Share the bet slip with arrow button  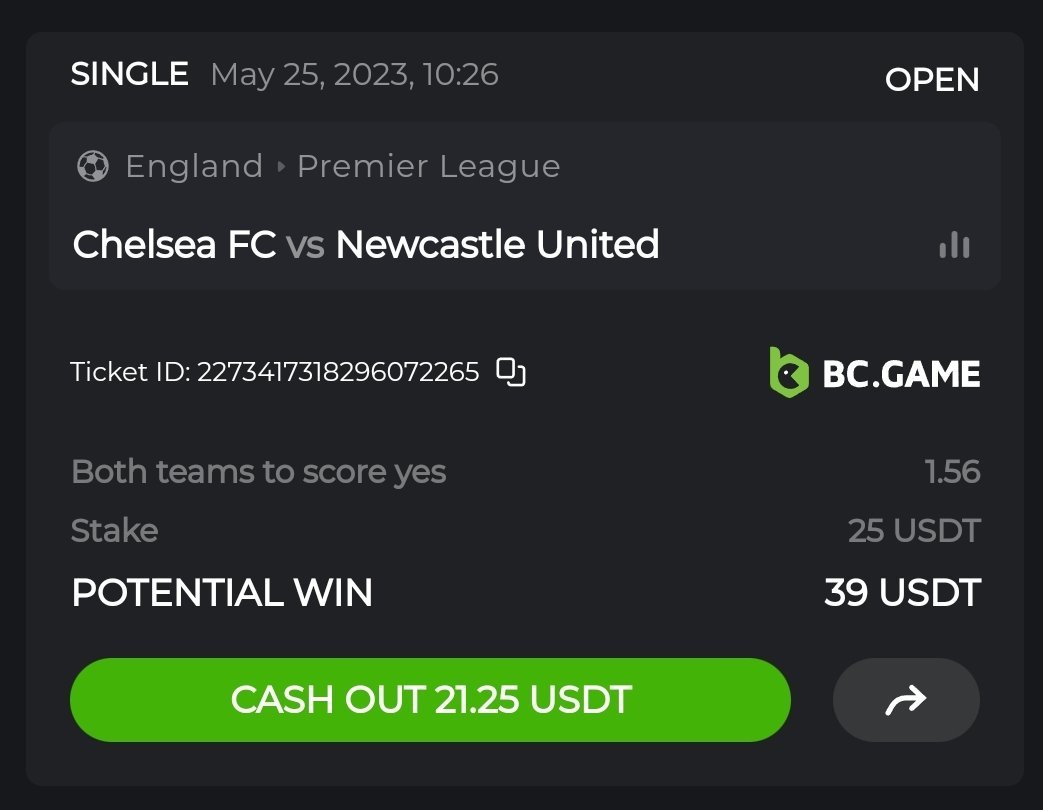coord(906,700)
